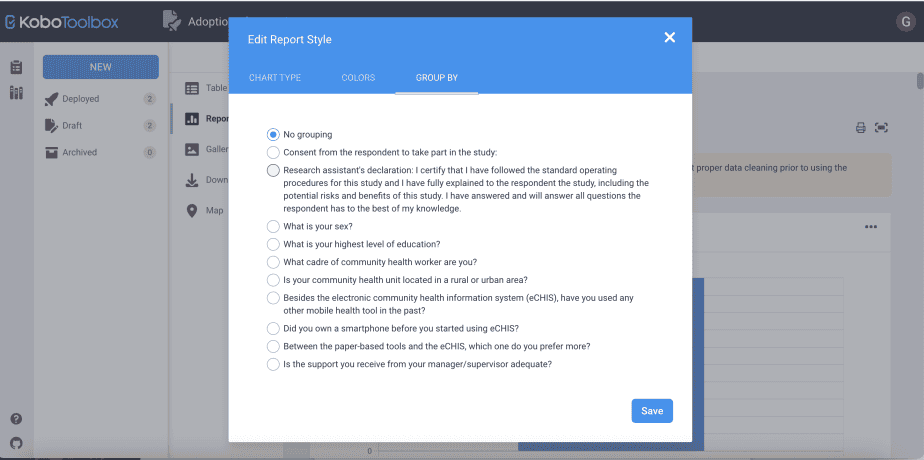This screenshot has height=460, width=924.
Task: Click the user account avatar G
Action: [x=905, y=21]
